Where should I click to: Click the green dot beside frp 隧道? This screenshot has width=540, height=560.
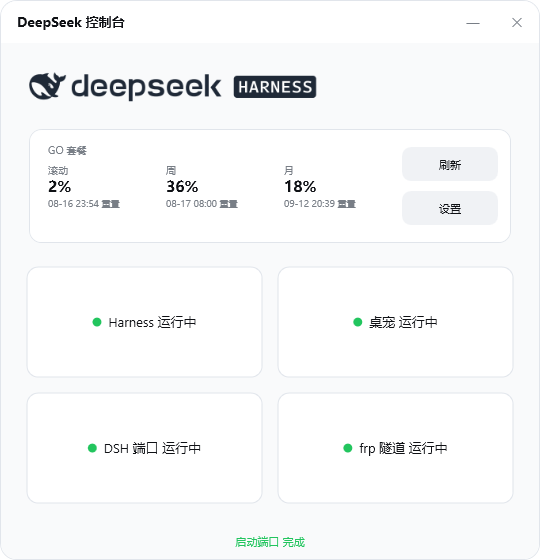click(x=348, y=448)
